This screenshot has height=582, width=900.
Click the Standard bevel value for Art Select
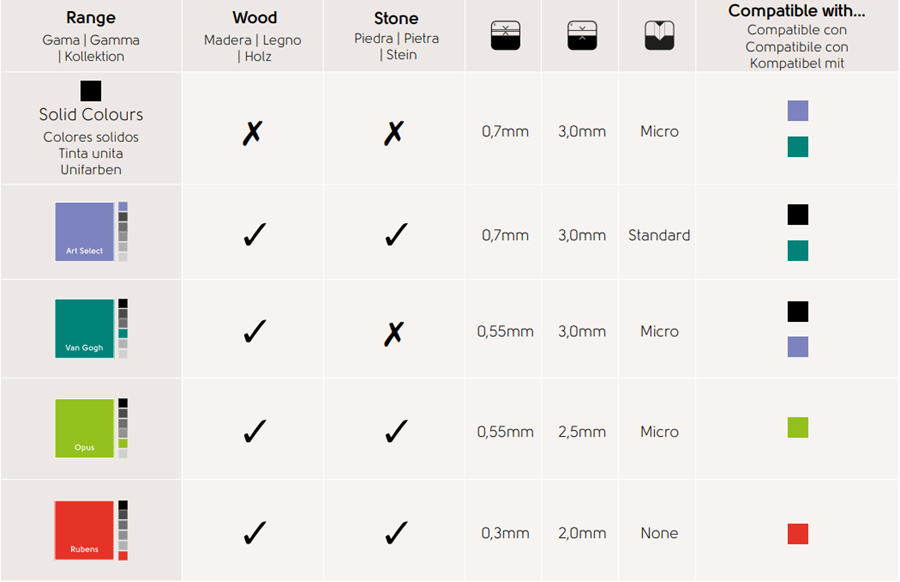tap(659, 236)
